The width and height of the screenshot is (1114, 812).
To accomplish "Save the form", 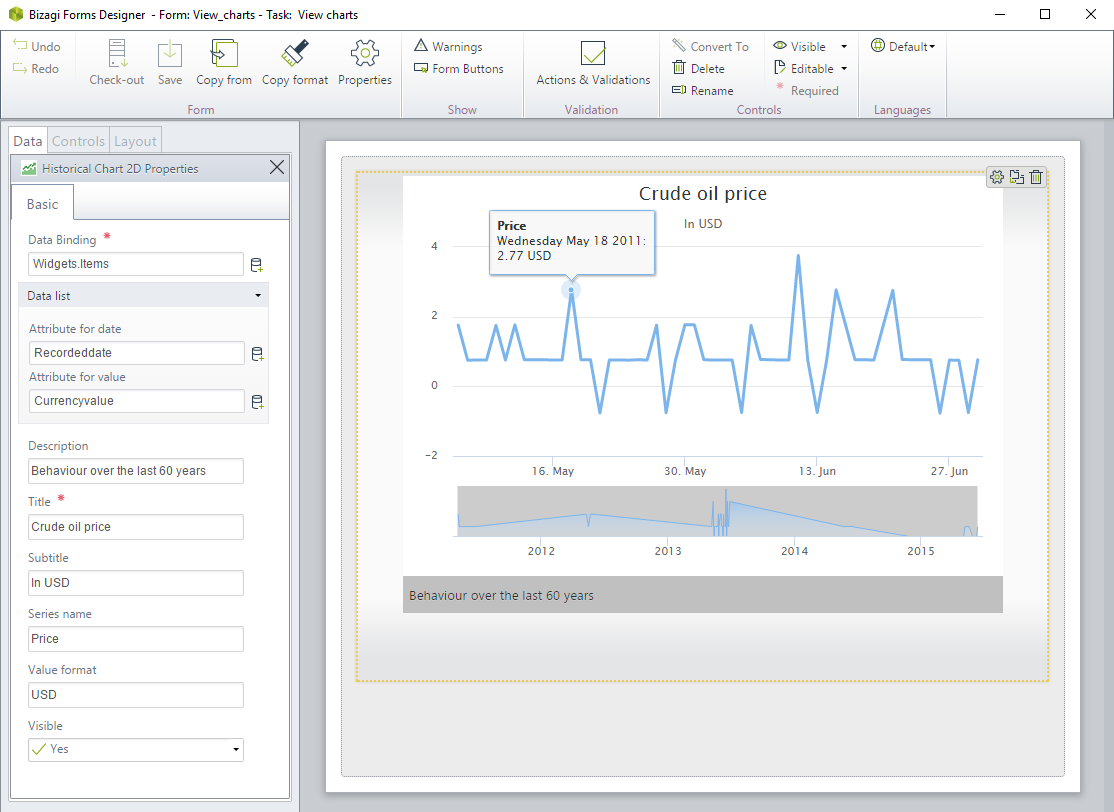I will [x=170, y=63].
